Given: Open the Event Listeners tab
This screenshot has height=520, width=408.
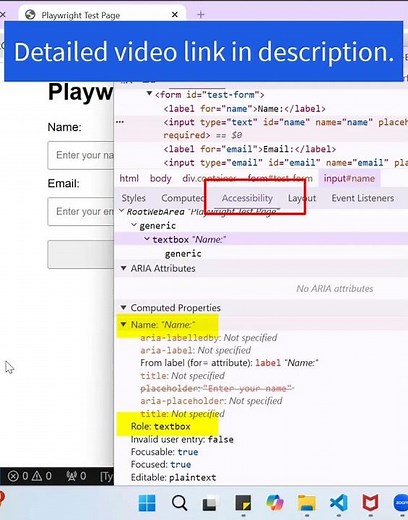Looking at the screenshot, I should click(x=363, y=198).
